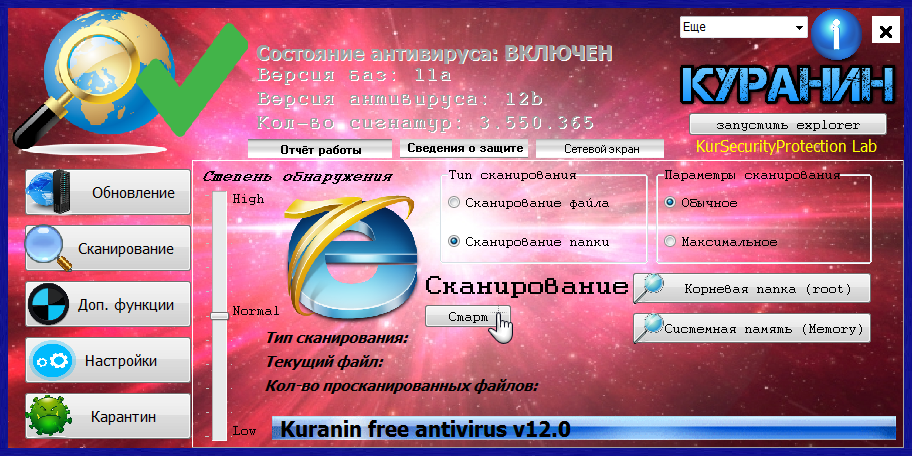Click Текущий файл: label
The width and height of the screenshot is (912, 456).
(x=325, y=362)
